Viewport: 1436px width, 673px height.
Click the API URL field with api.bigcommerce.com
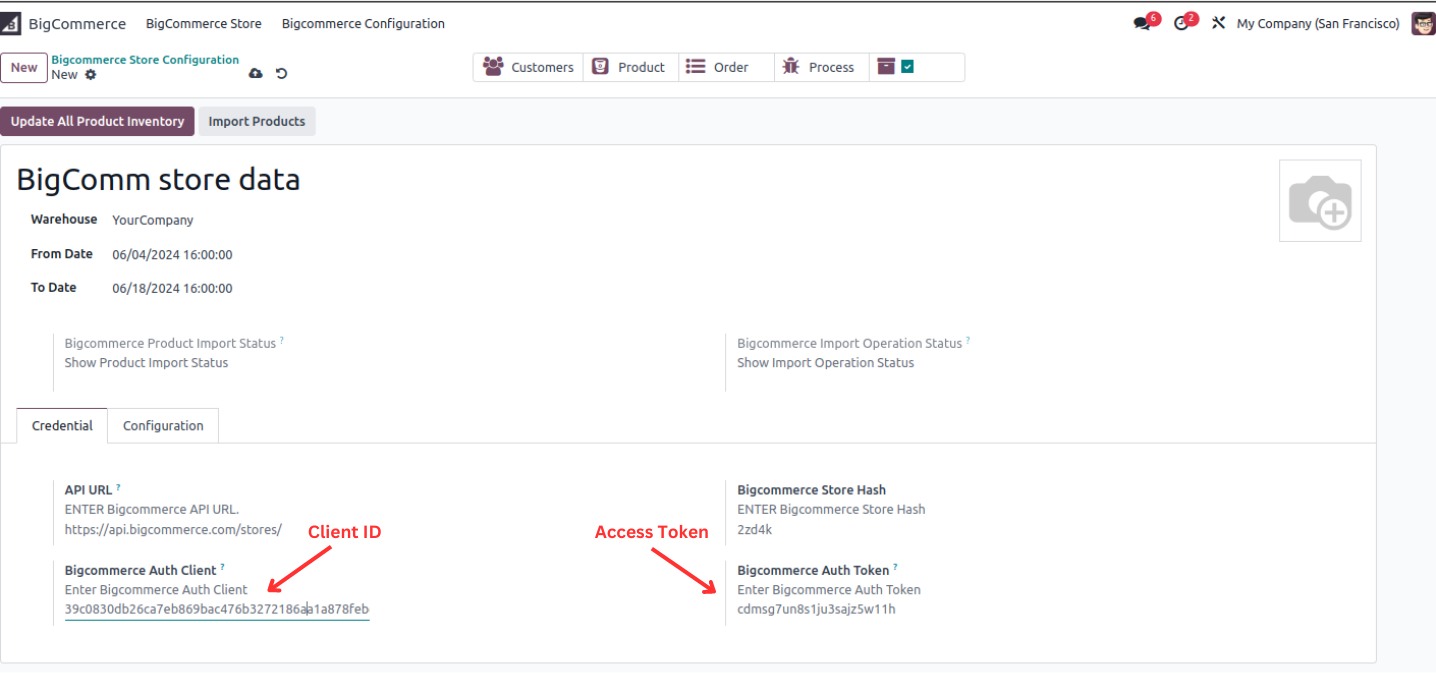tap(173, 529)
